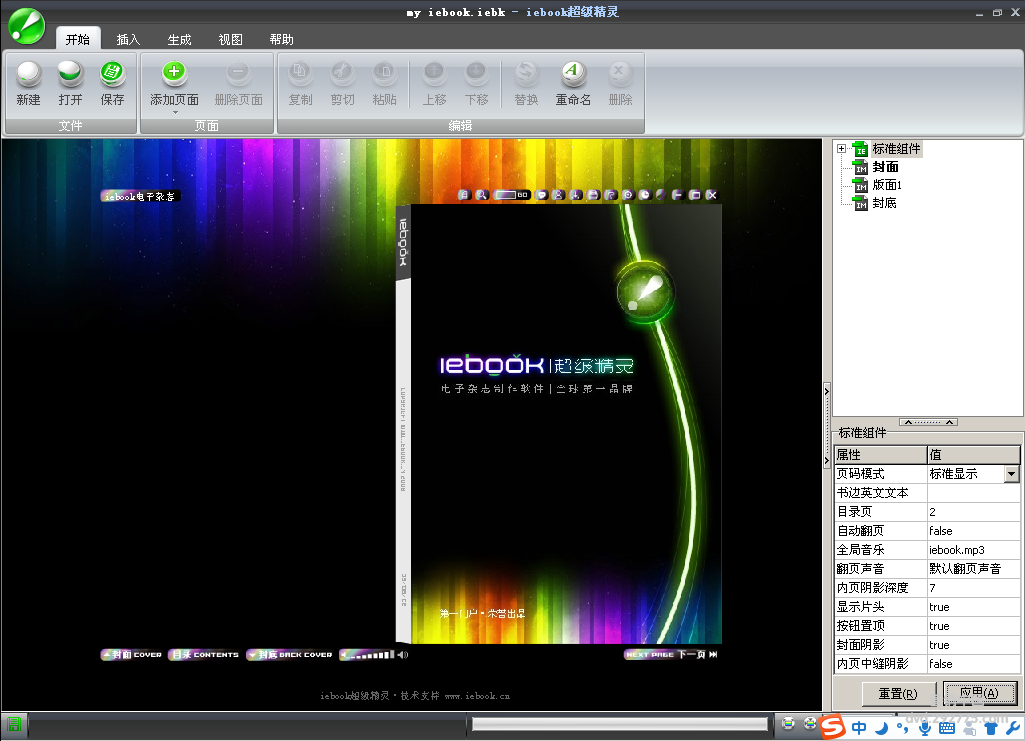The width and height of the screenshot is (1025, 741).
Task: Click the preview download icon
Action: (575, 195)
